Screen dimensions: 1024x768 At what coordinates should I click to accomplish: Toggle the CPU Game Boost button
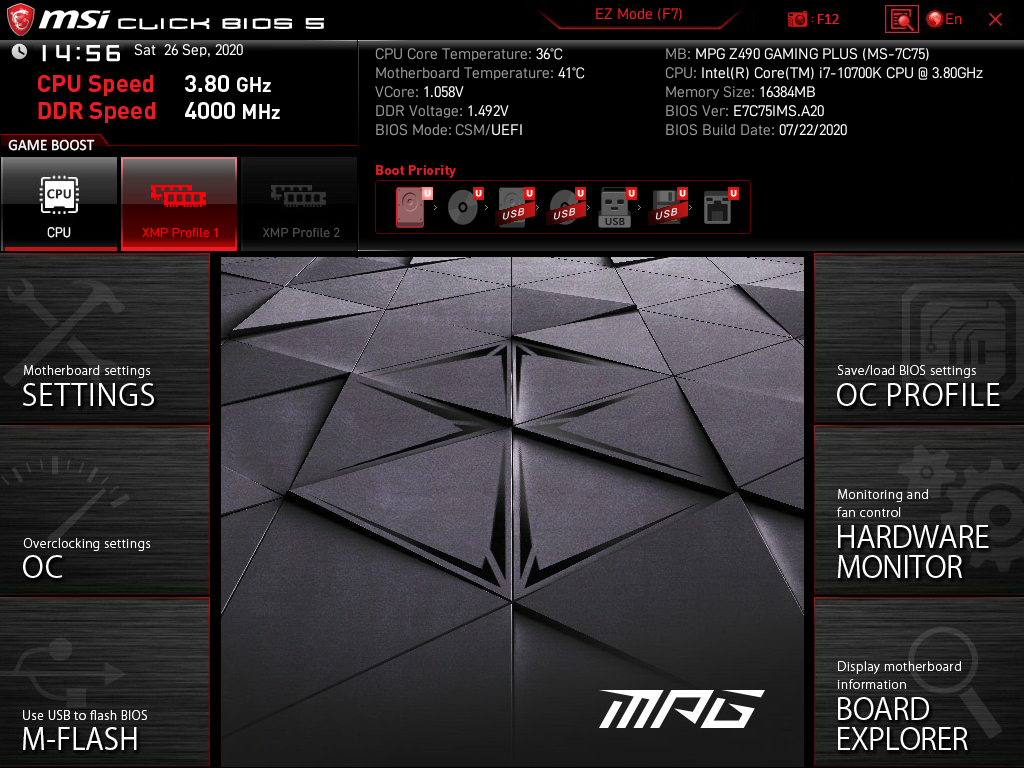tap(59, 204)
